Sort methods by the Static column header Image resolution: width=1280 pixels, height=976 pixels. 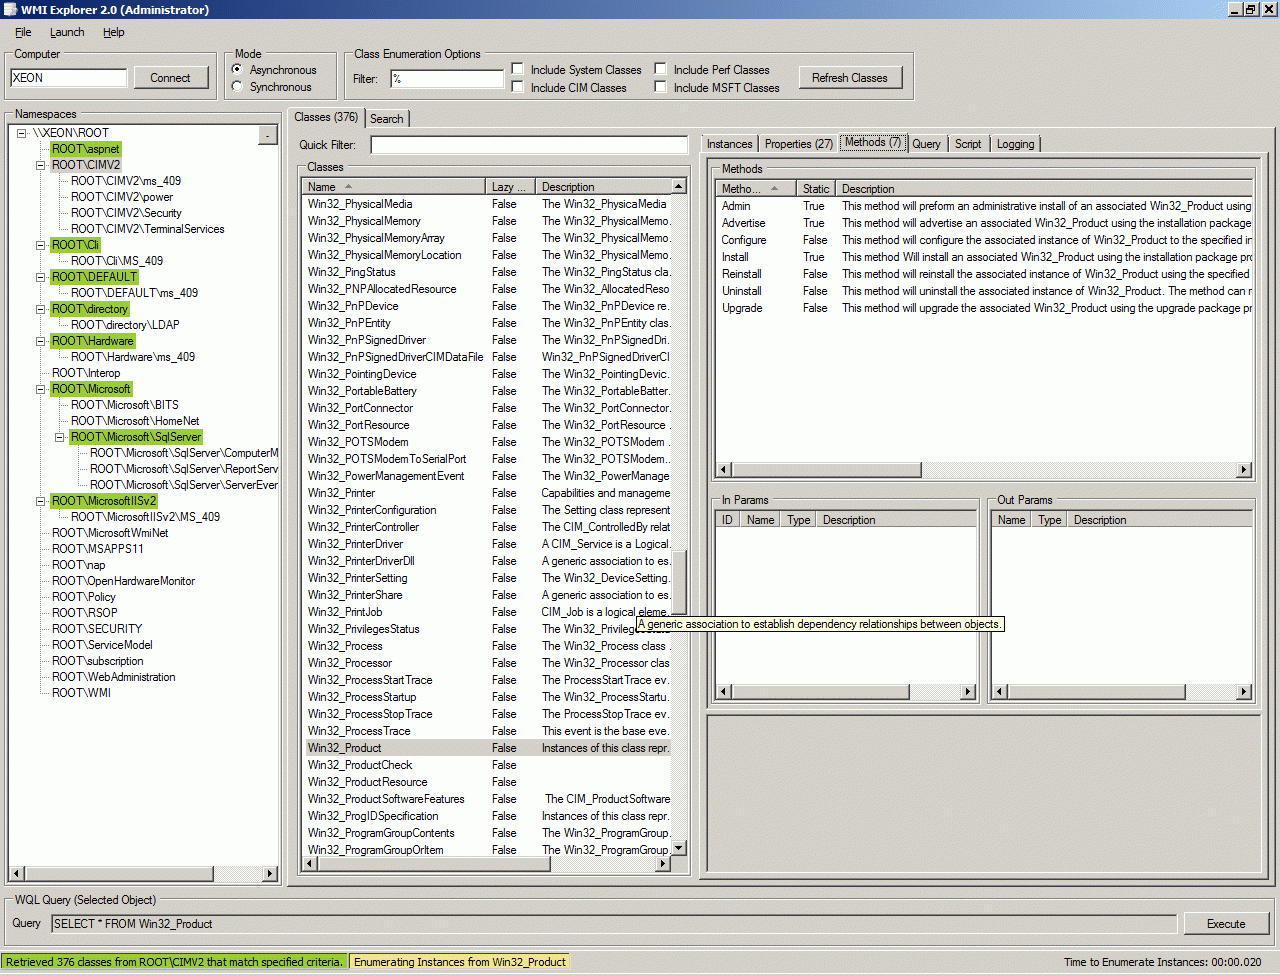(816, 189)
